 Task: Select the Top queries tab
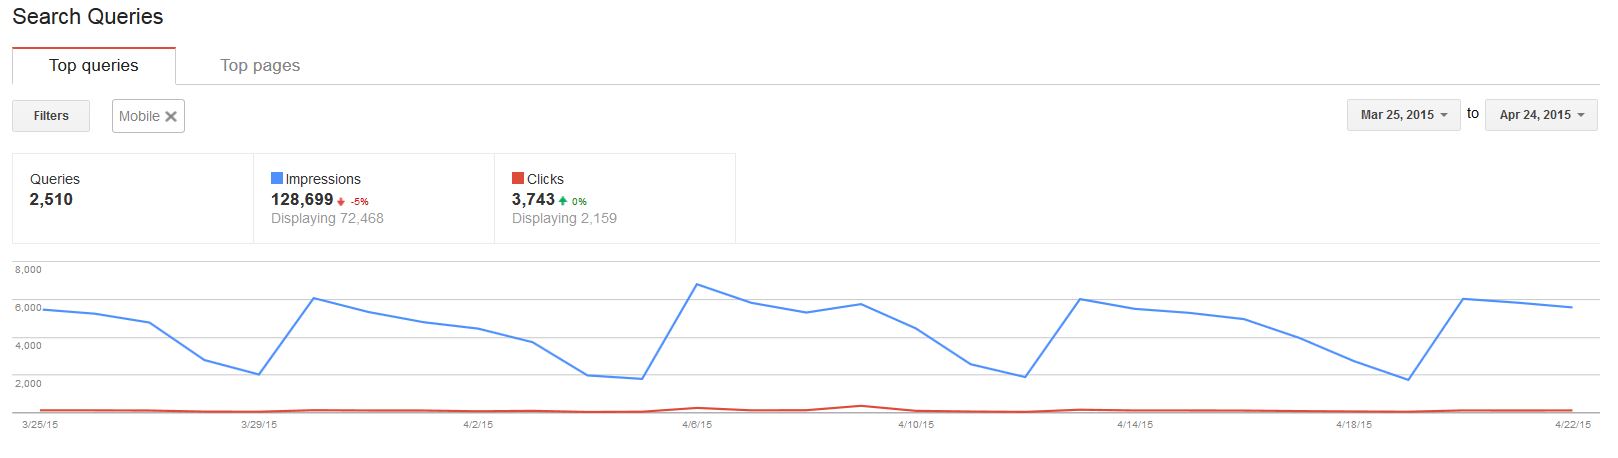point(94,65)
